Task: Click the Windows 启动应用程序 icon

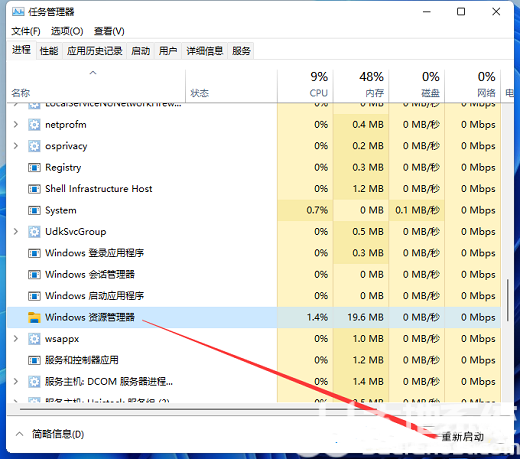Action: click(x=34, y=296)
